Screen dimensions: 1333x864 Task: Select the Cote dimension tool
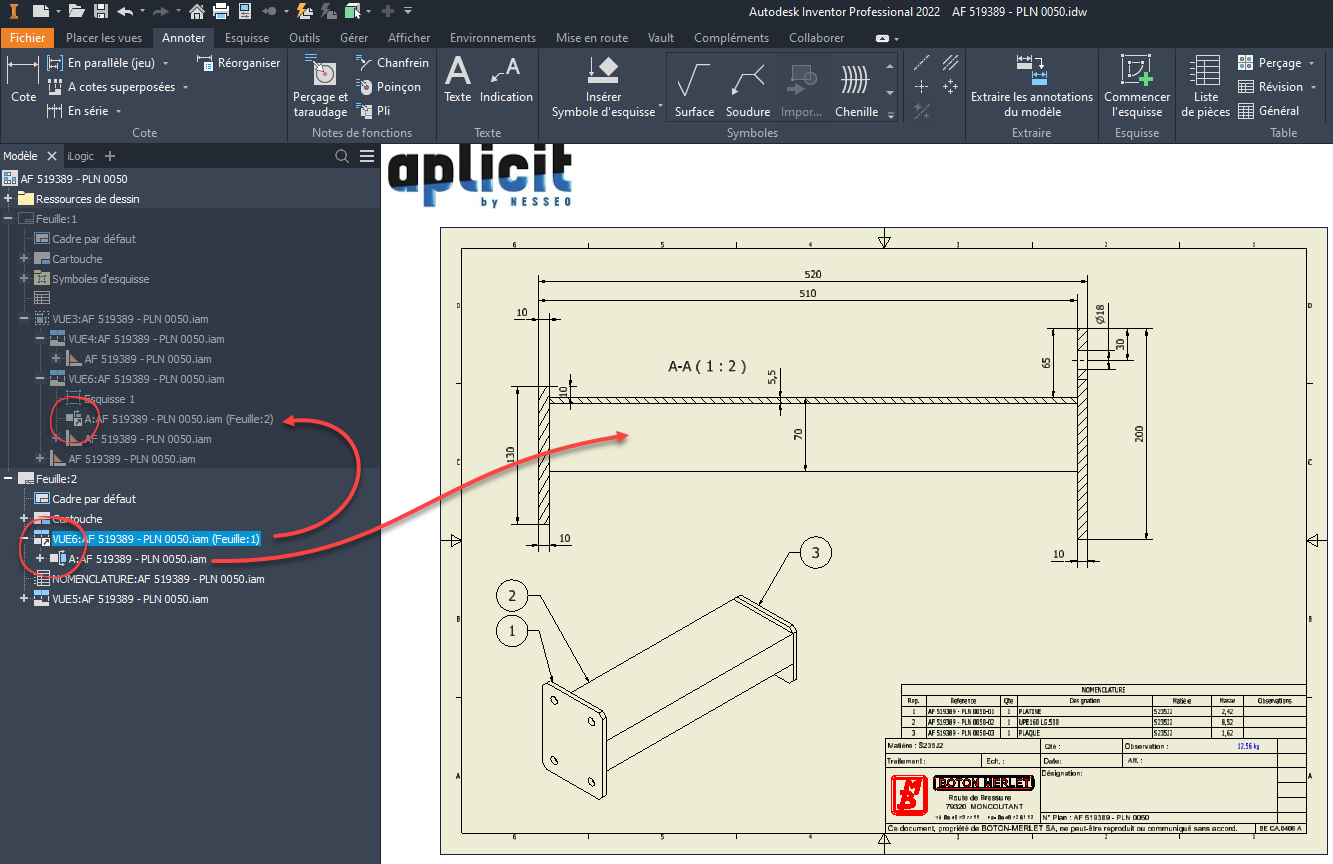tap(23, 80)
